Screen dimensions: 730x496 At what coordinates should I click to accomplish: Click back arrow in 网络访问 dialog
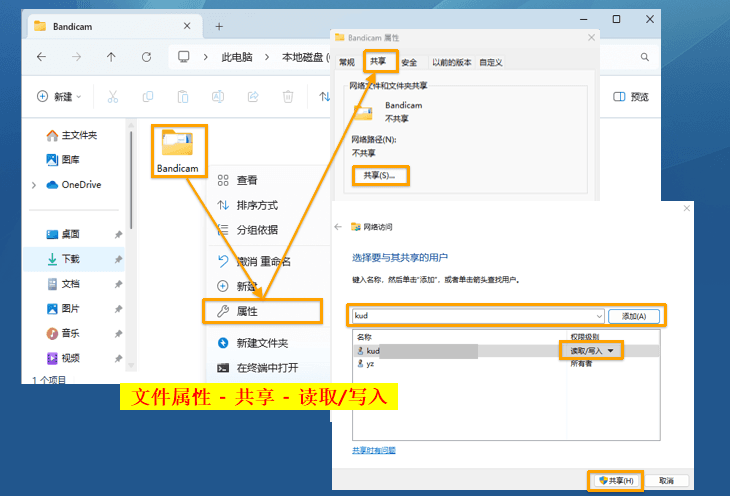338,227
